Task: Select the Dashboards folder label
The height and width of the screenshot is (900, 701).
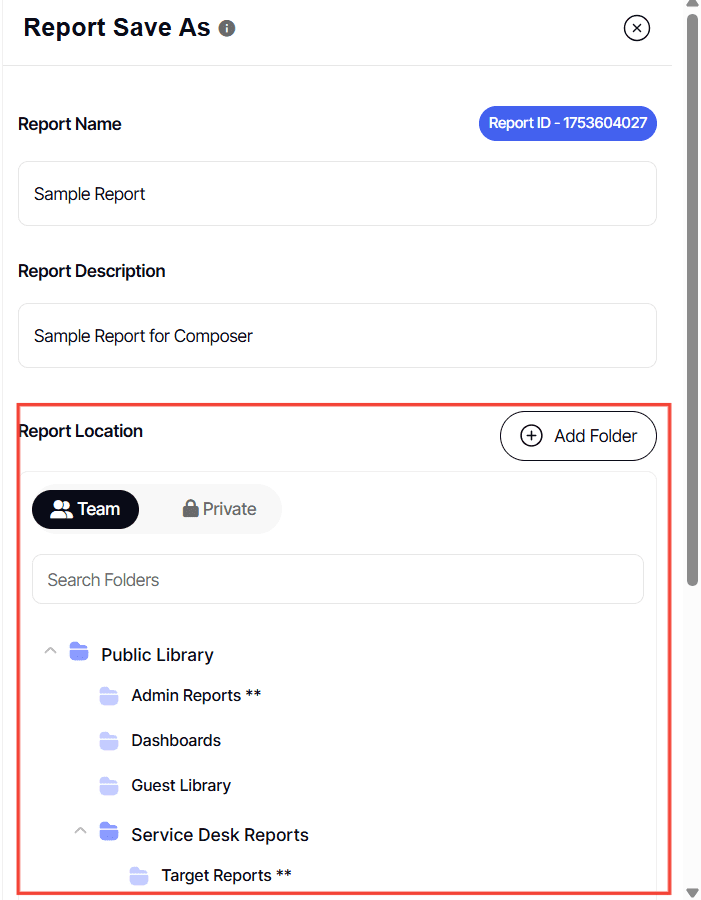Action: click(x=176, y=740)
